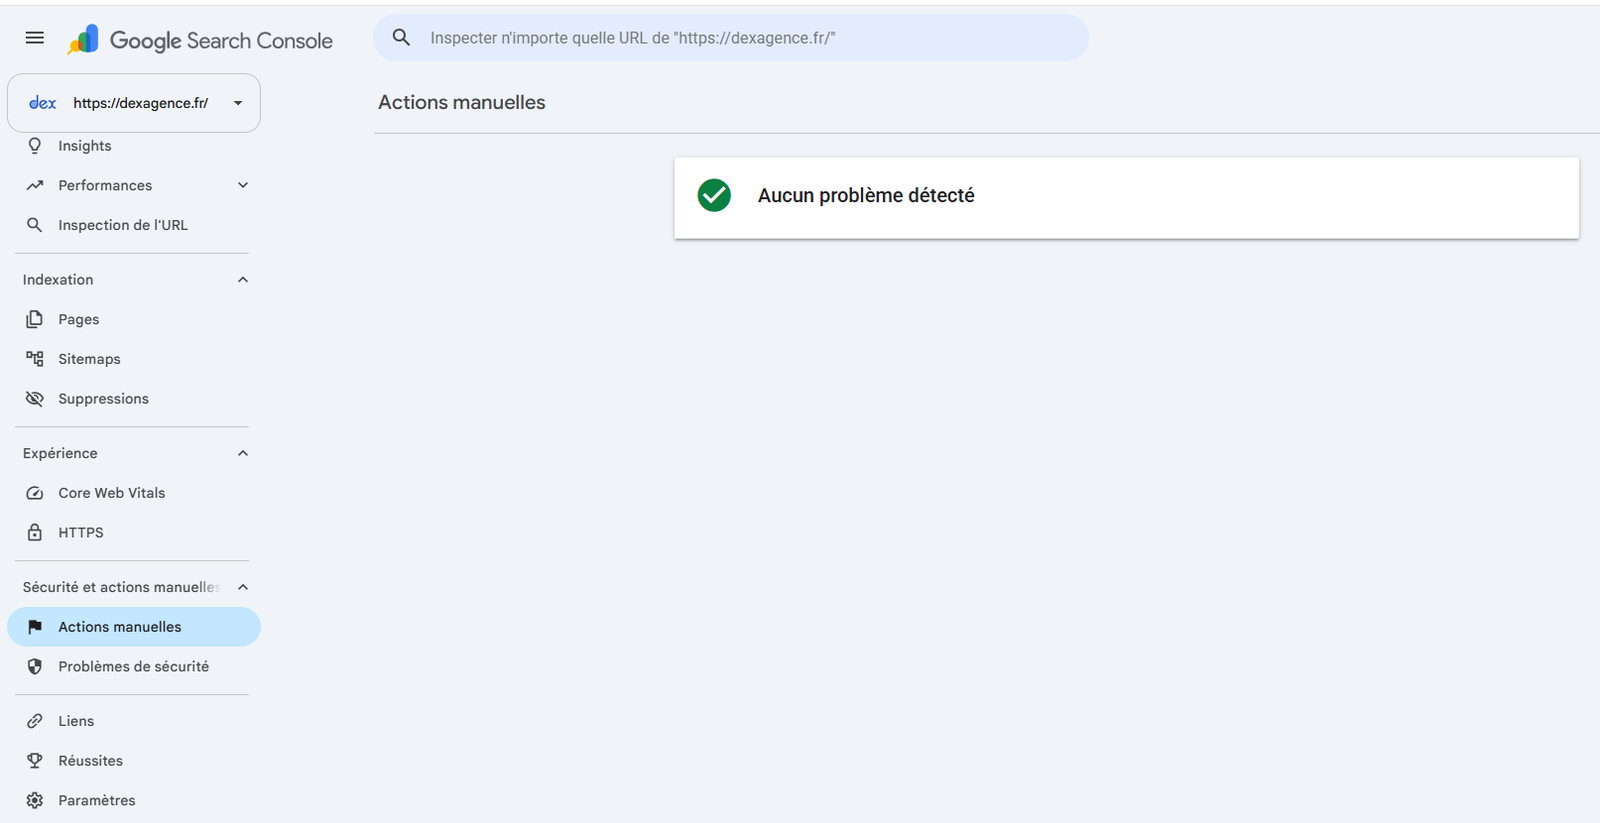Click the search magnifier icon in URL bar
The image size is (1600, 823).
click(x=401, y=38)
